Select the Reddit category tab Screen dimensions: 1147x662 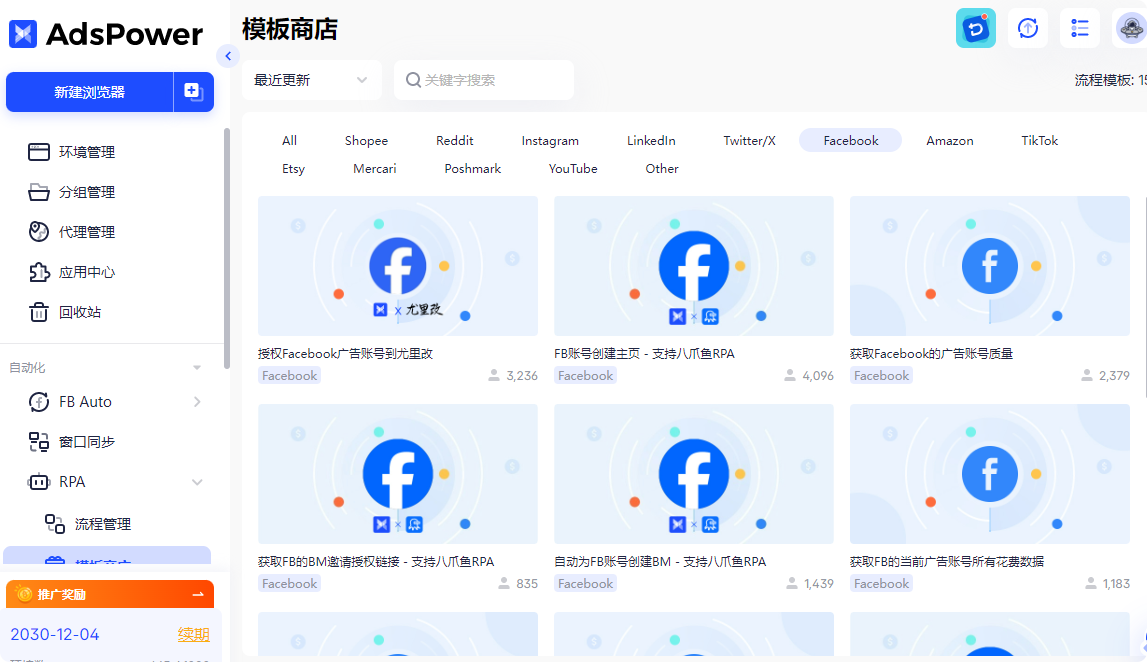click(454, 140)
